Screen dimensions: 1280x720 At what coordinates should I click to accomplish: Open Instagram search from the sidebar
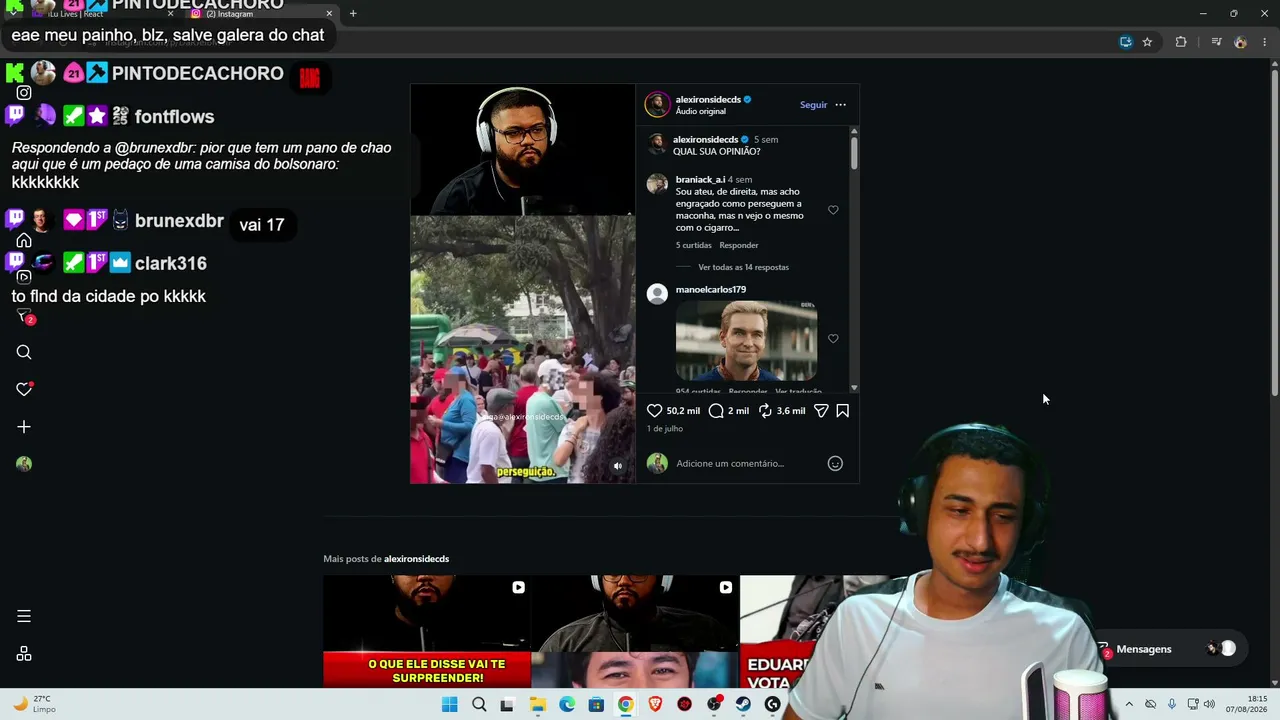tap(24, 352)
